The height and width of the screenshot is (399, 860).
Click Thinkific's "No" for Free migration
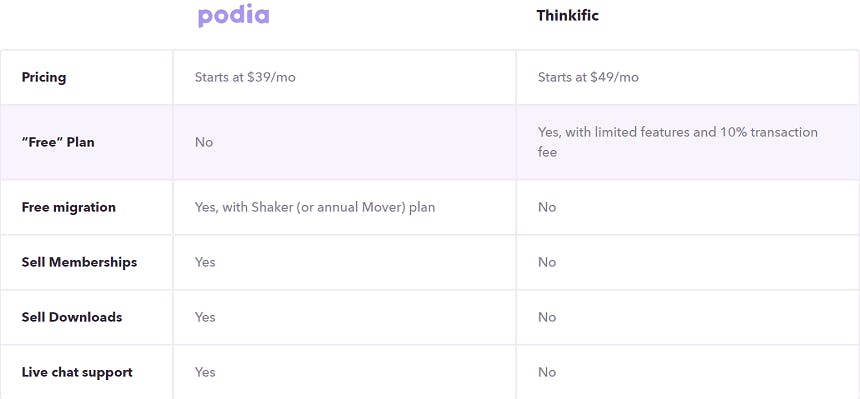(x=547, y=207)
